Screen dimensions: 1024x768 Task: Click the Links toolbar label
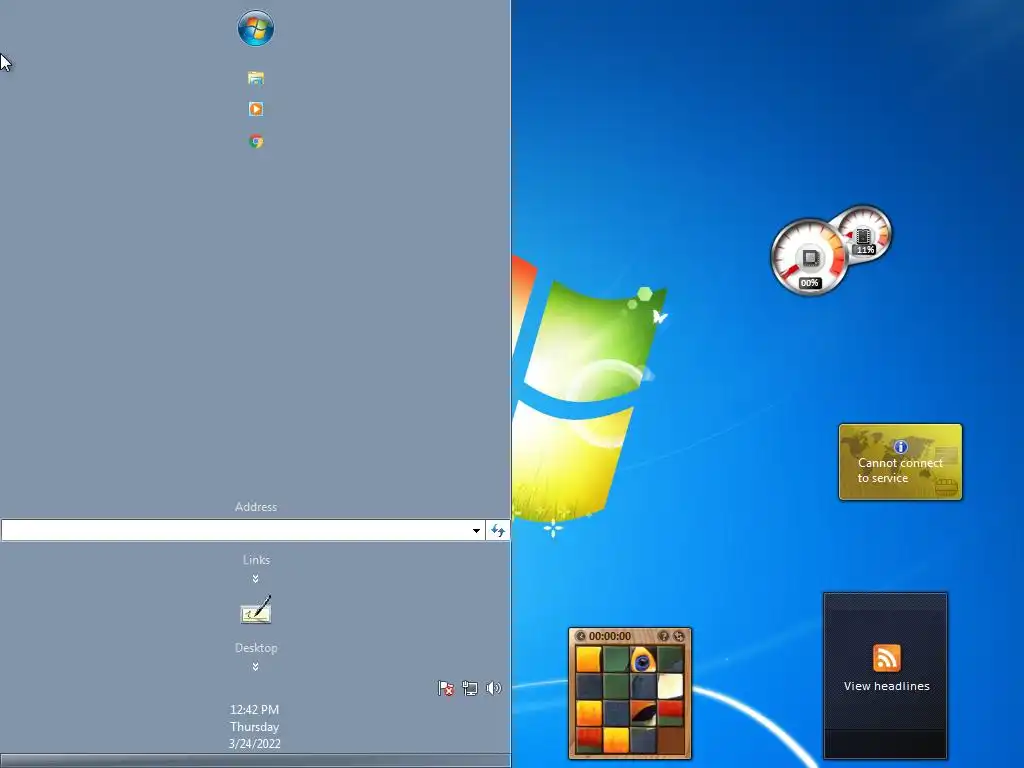pyautogui.click(x=256, y=560)
